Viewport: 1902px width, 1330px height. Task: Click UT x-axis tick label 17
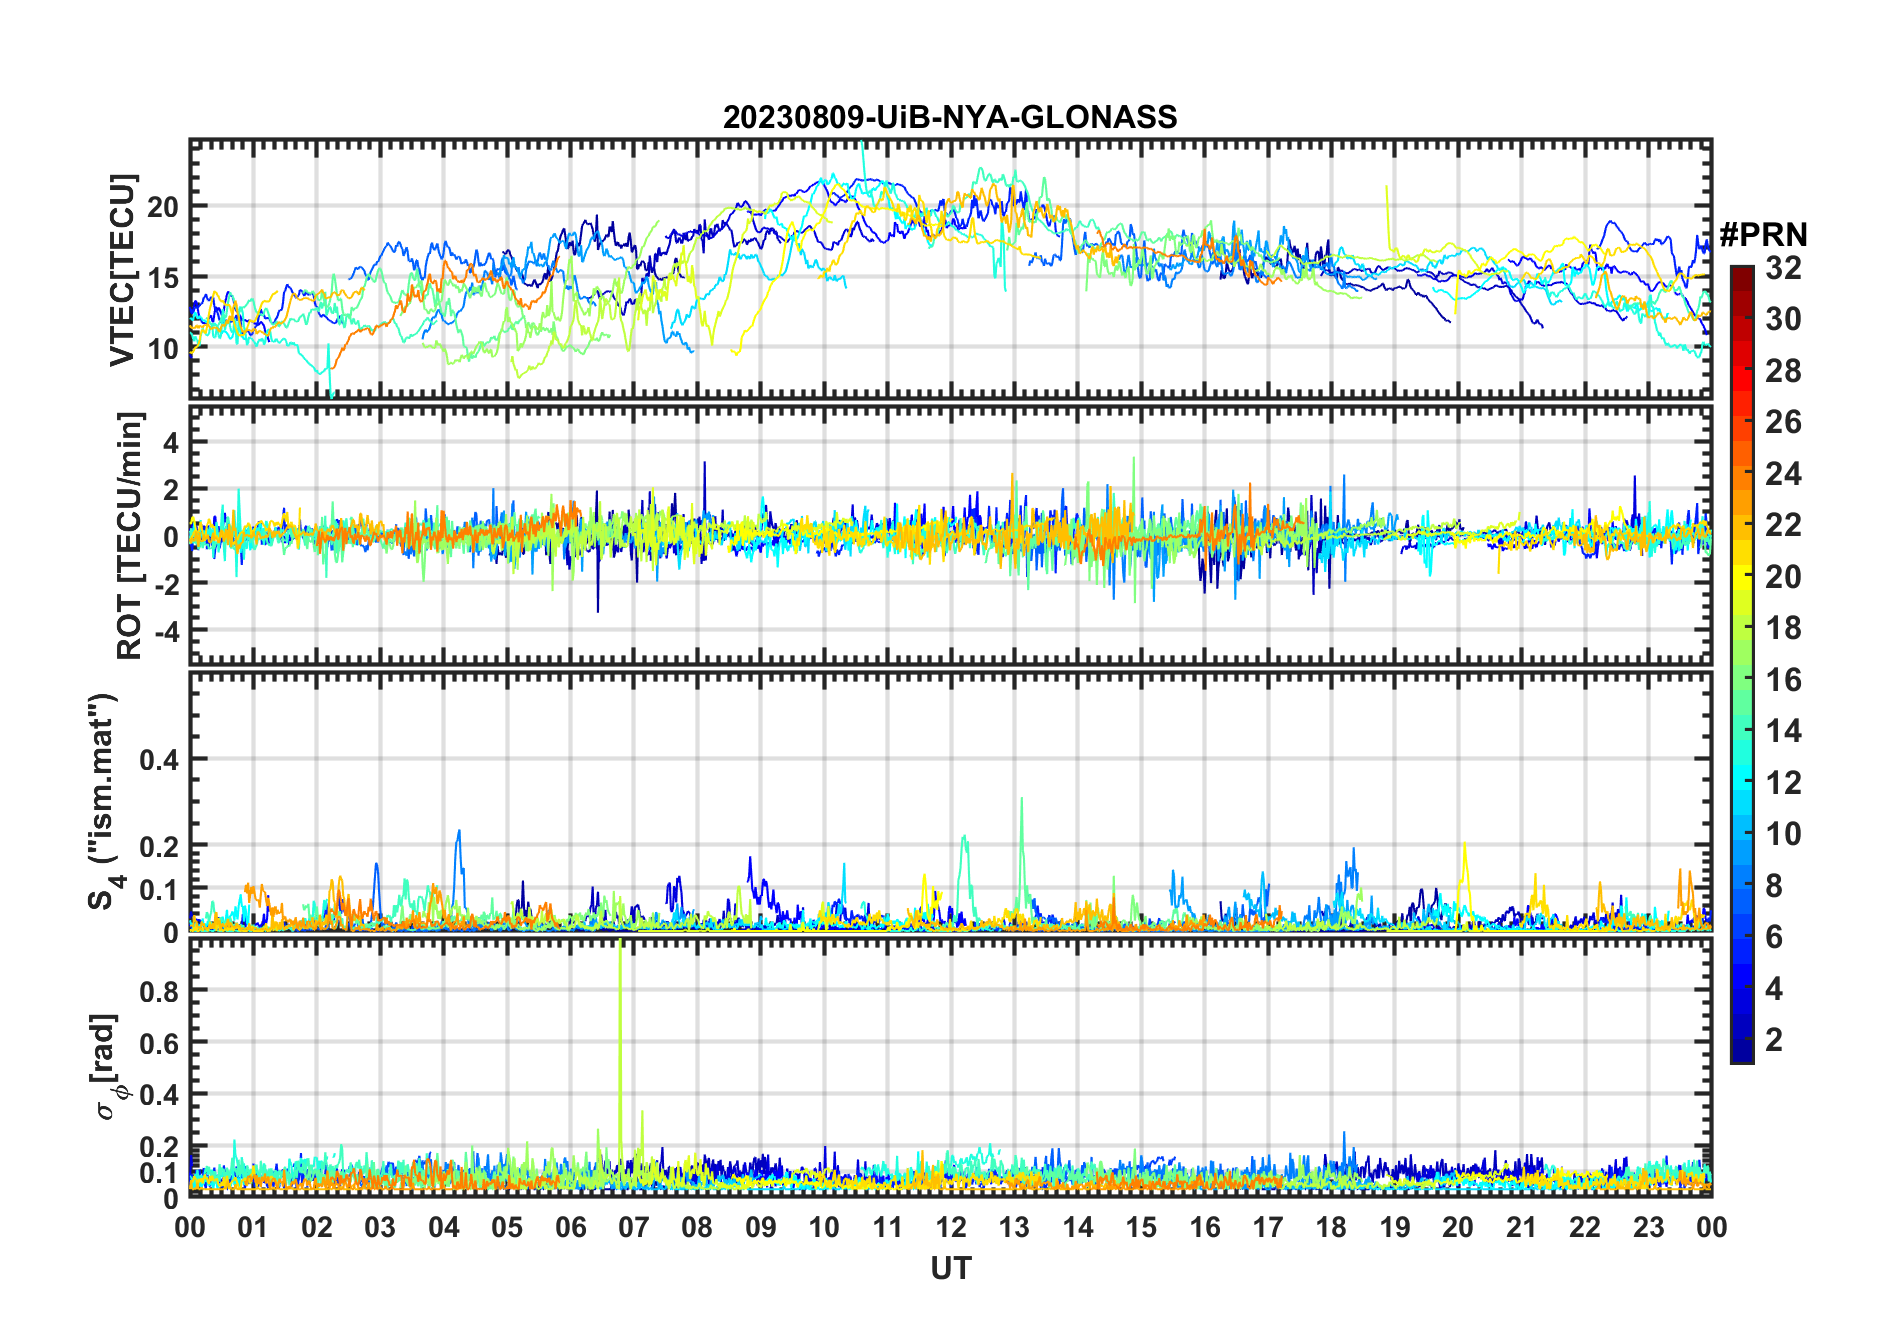point(1268,1227)
